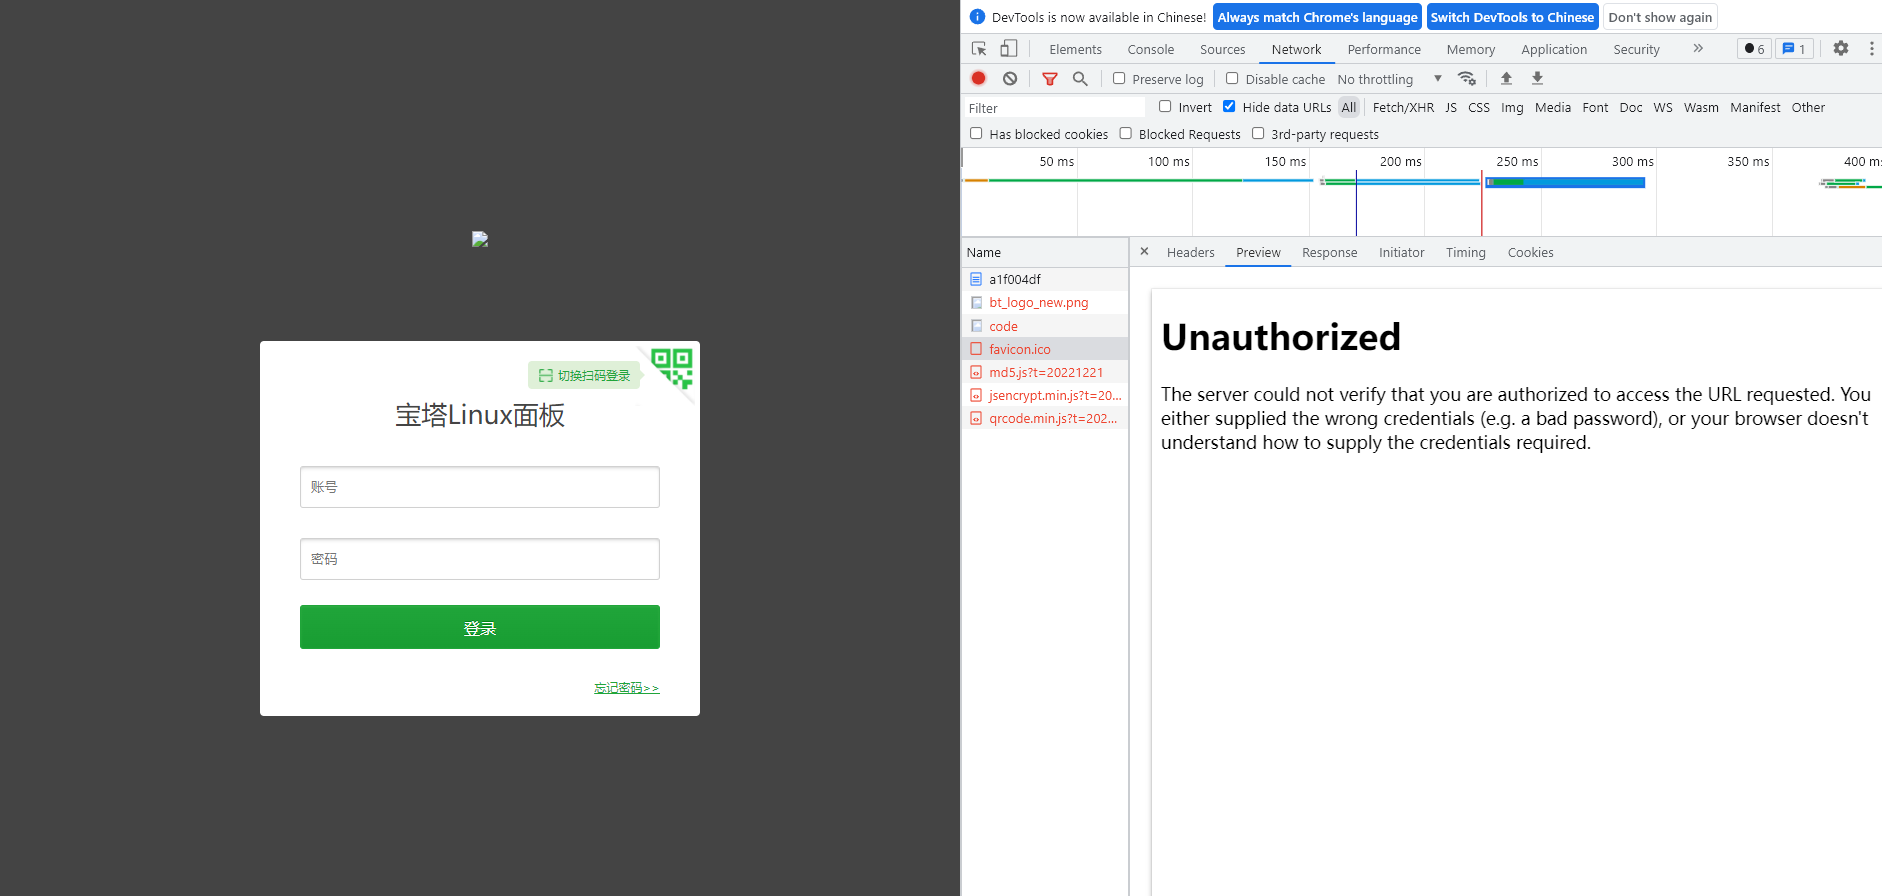Open the Application tab
This screenshot has width=1882, height=896.
point(1554,49)
